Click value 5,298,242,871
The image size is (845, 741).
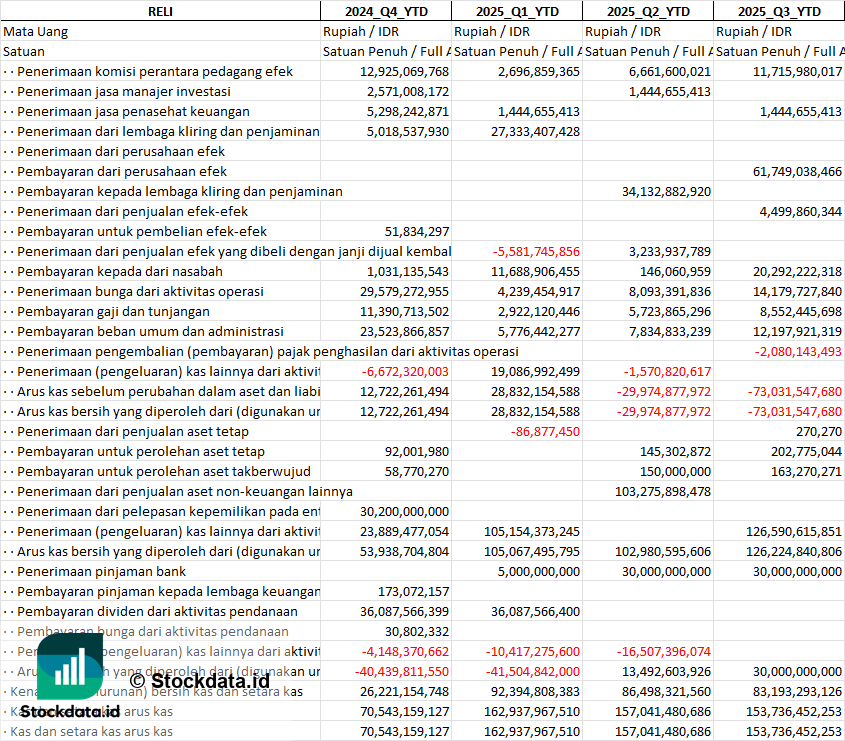(408, 112)
